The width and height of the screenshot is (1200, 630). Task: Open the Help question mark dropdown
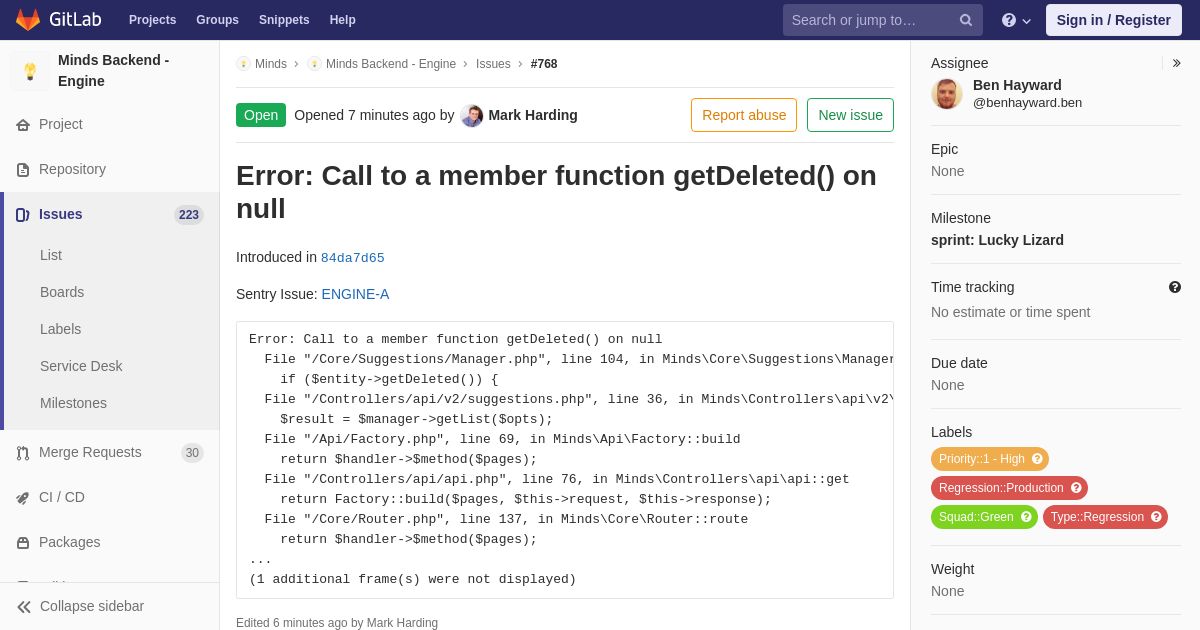point(1015,20)
